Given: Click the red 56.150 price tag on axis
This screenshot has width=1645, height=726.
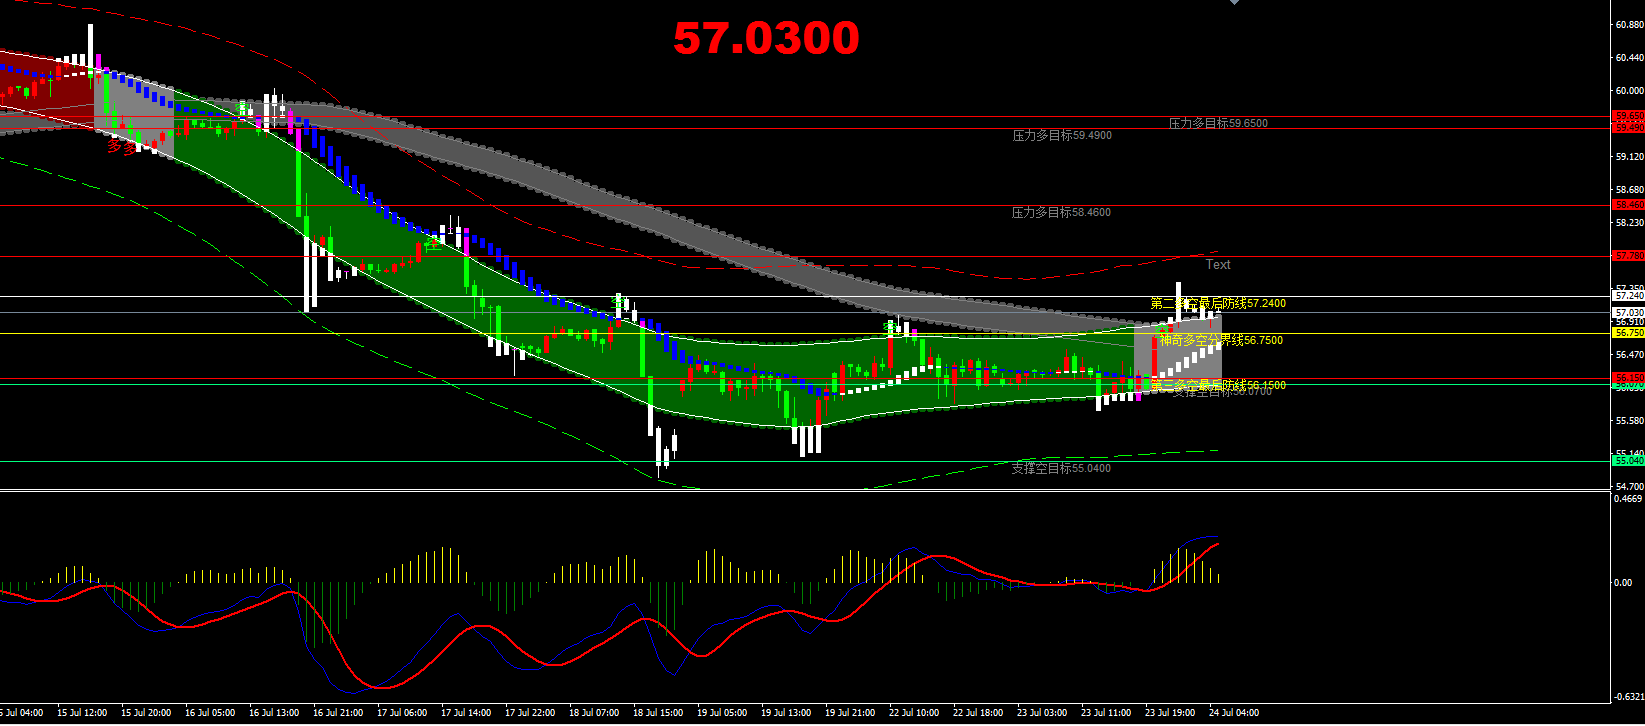Looking at the screenshot, I should 1629,378.
